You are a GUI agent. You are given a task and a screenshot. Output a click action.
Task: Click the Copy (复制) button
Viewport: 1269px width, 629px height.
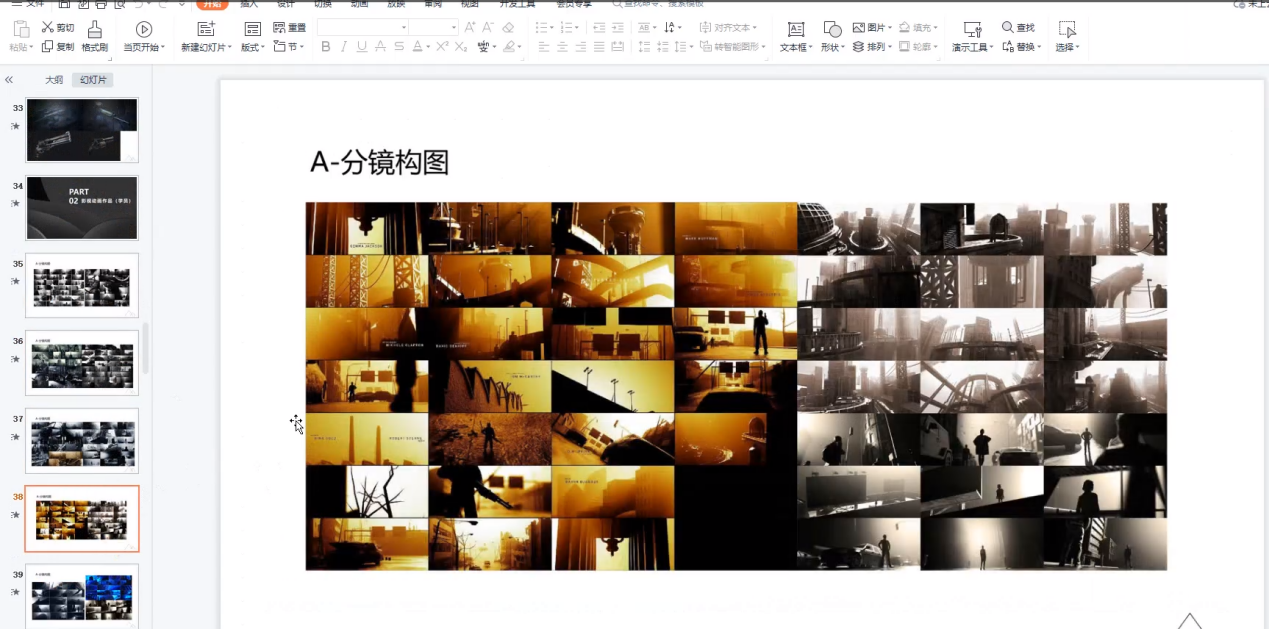tap(58, 47)
